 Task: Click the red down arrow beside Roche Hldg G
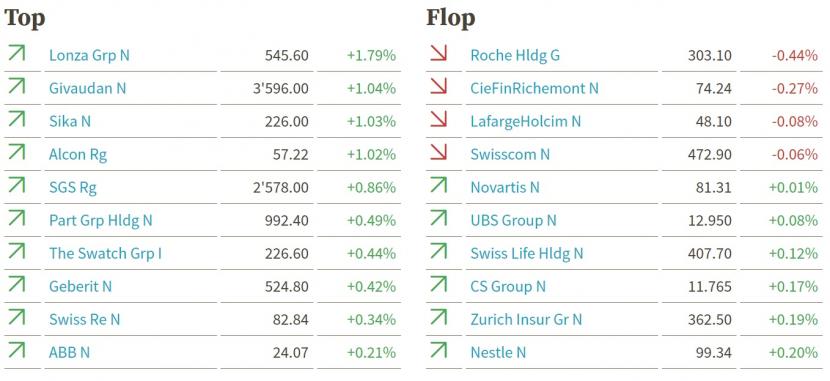point(438,53)
